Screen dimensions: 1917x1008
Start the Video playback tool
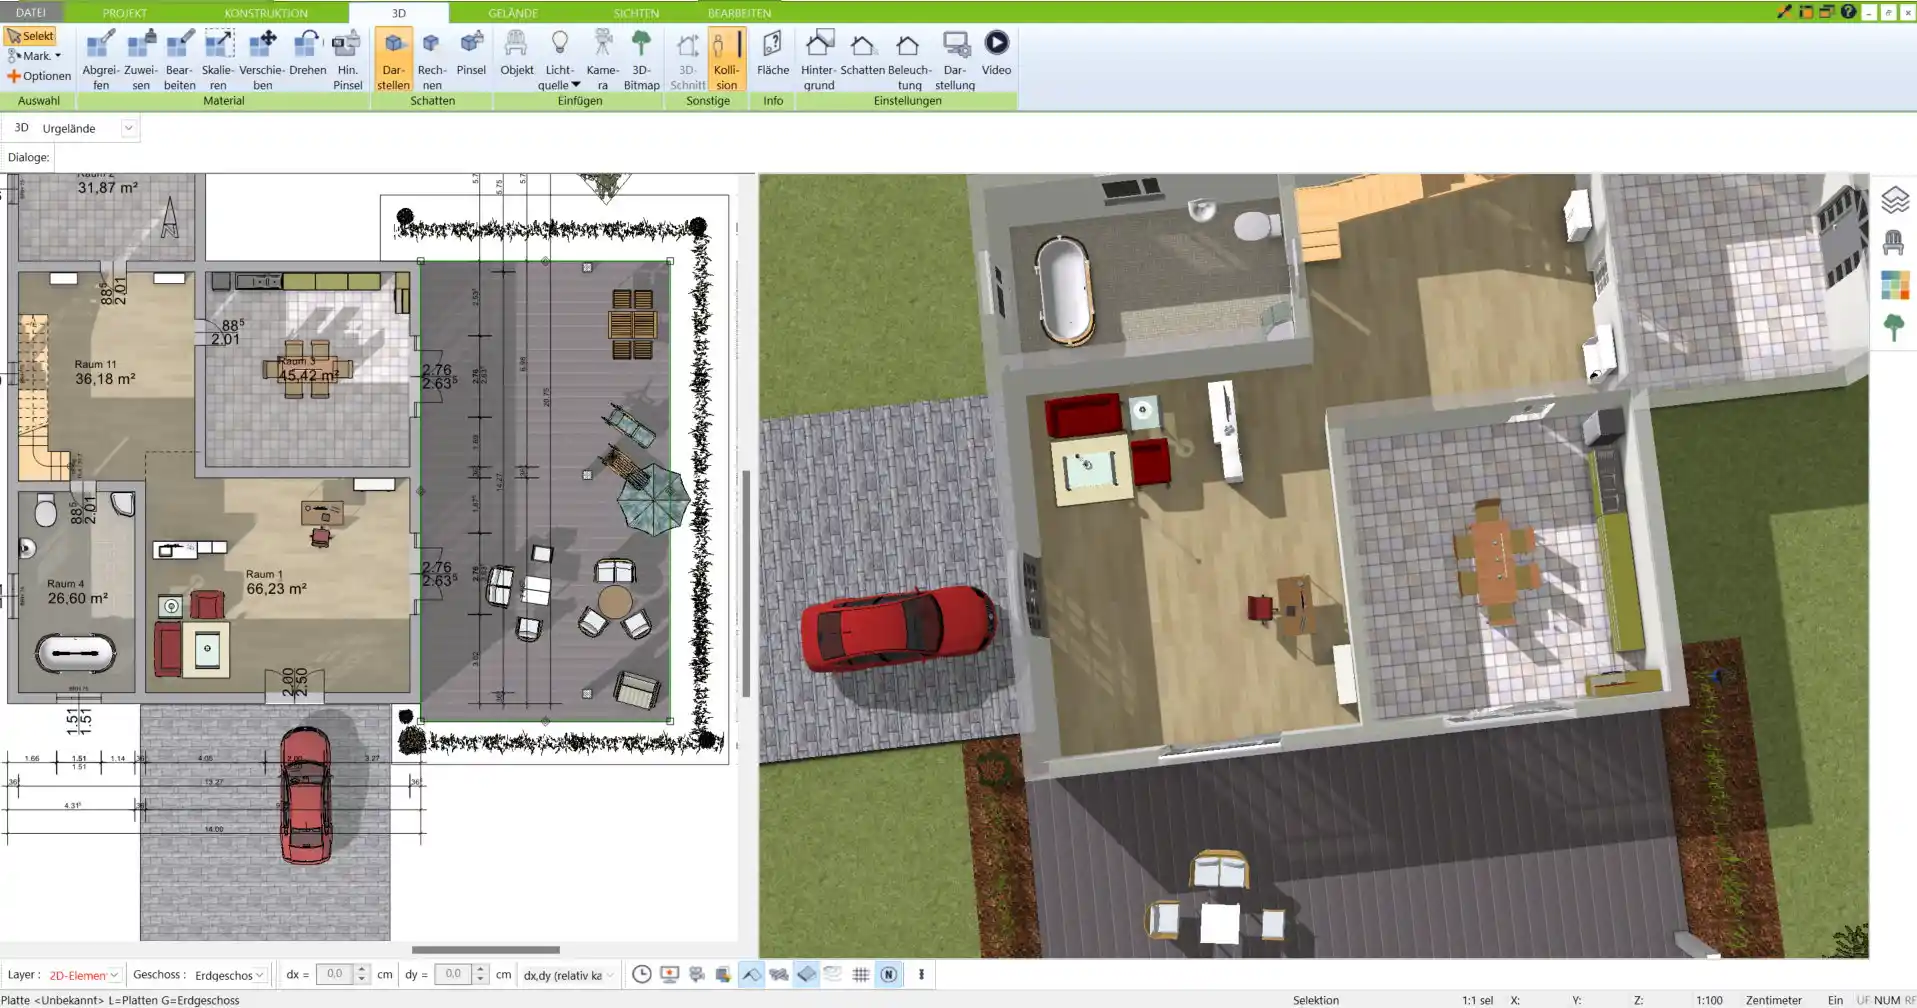coord(996,52)
